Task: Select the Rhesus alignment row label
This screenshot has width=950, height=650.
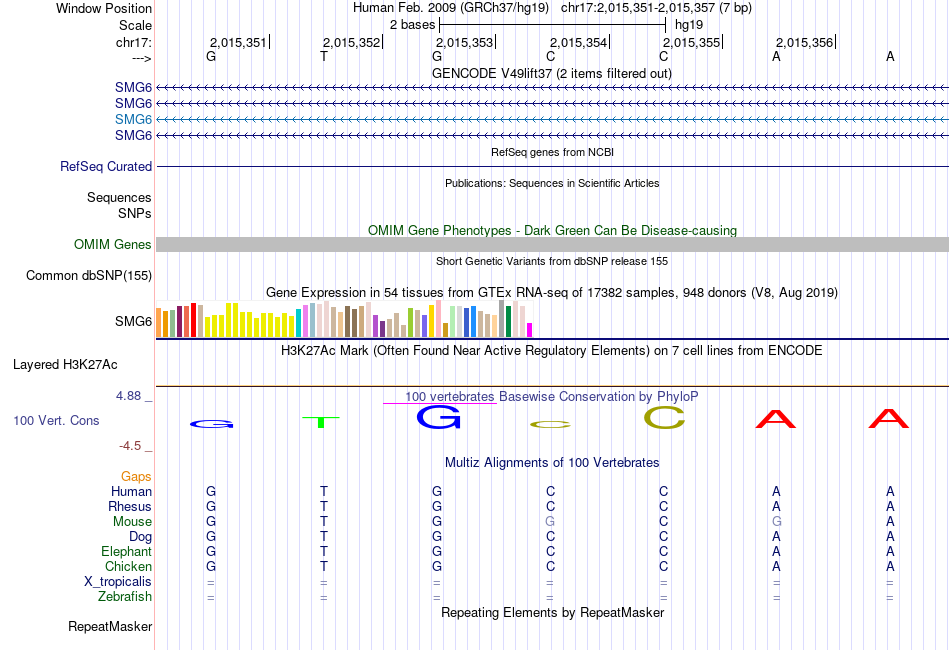Action: click(x=130, y=506)
